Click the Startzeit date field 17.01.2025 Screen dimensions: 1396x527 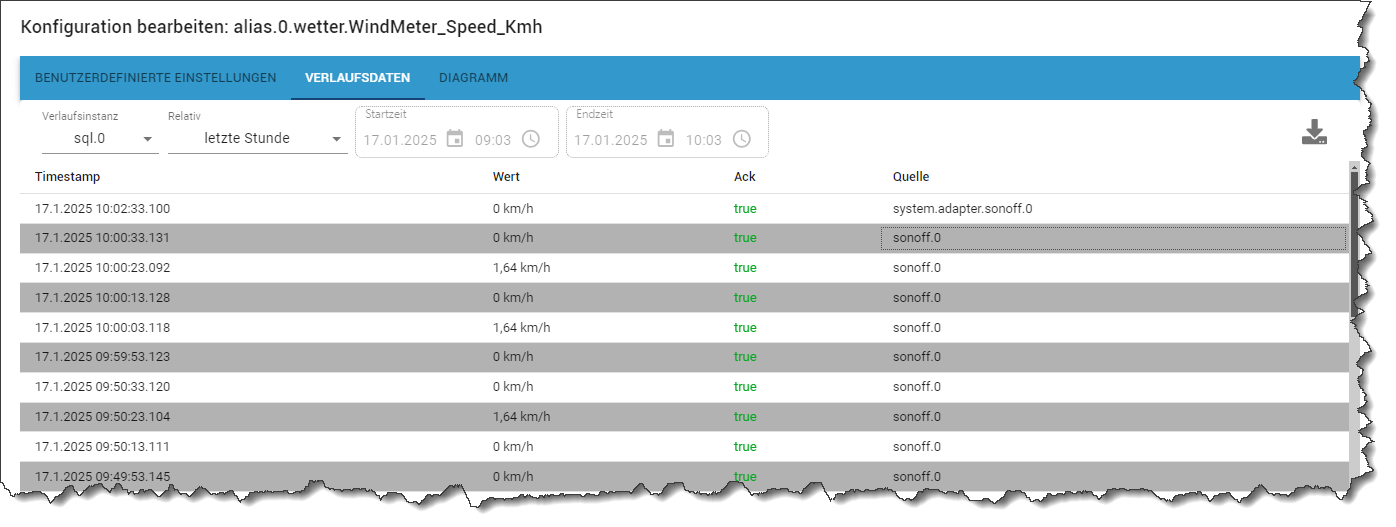pyautogui.click(x=400, y=140)
